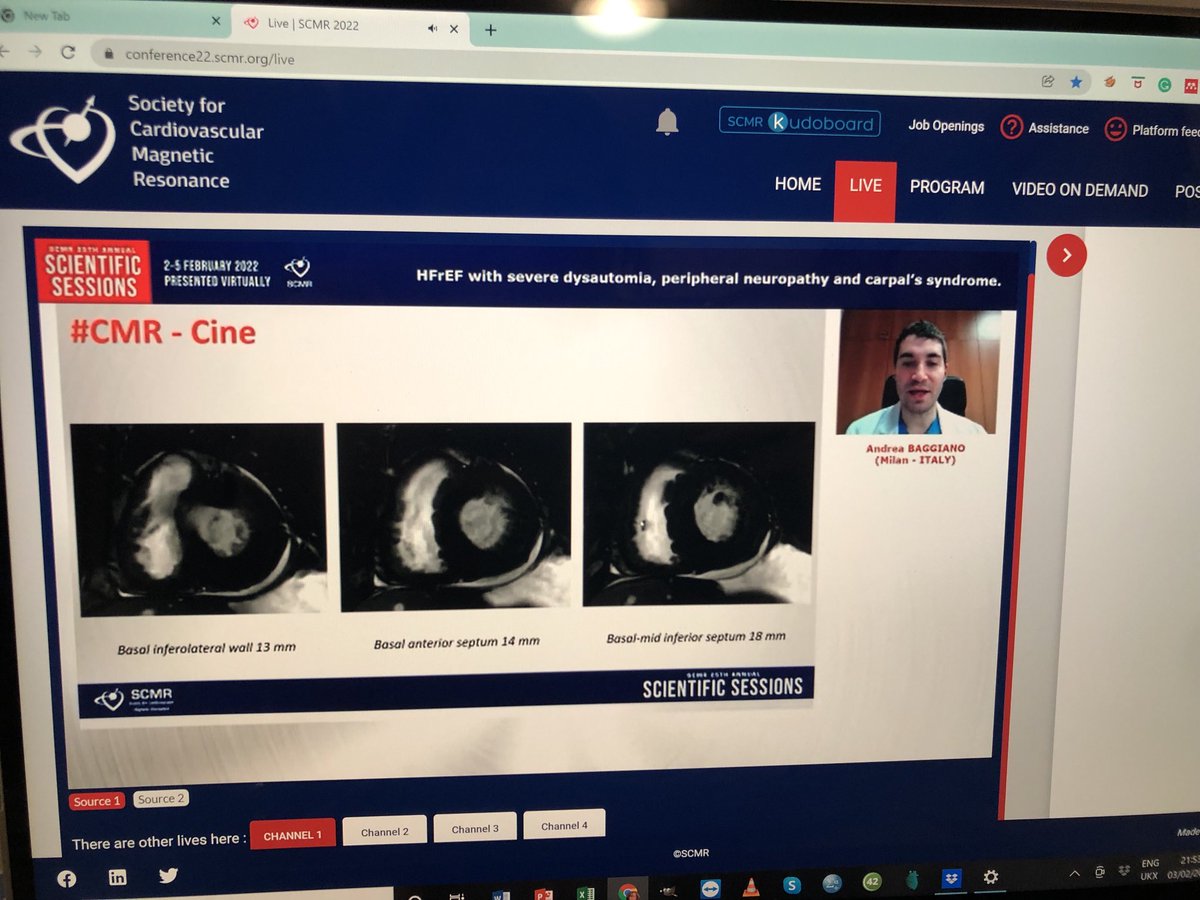This screenshot has width=1200, height=900.
Task: Click the orange browser extension icon
Action: pos(1109,83)
